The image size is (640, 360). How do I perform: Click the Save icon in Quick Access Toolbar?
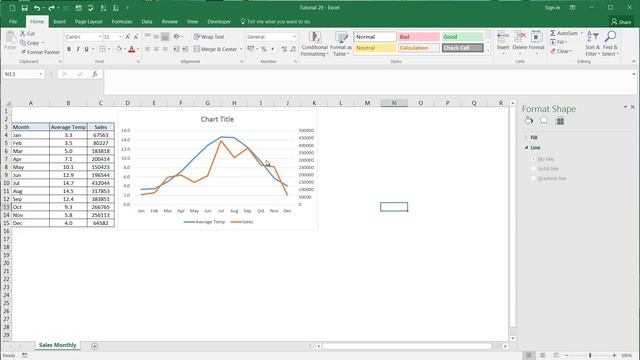[24, 8]
